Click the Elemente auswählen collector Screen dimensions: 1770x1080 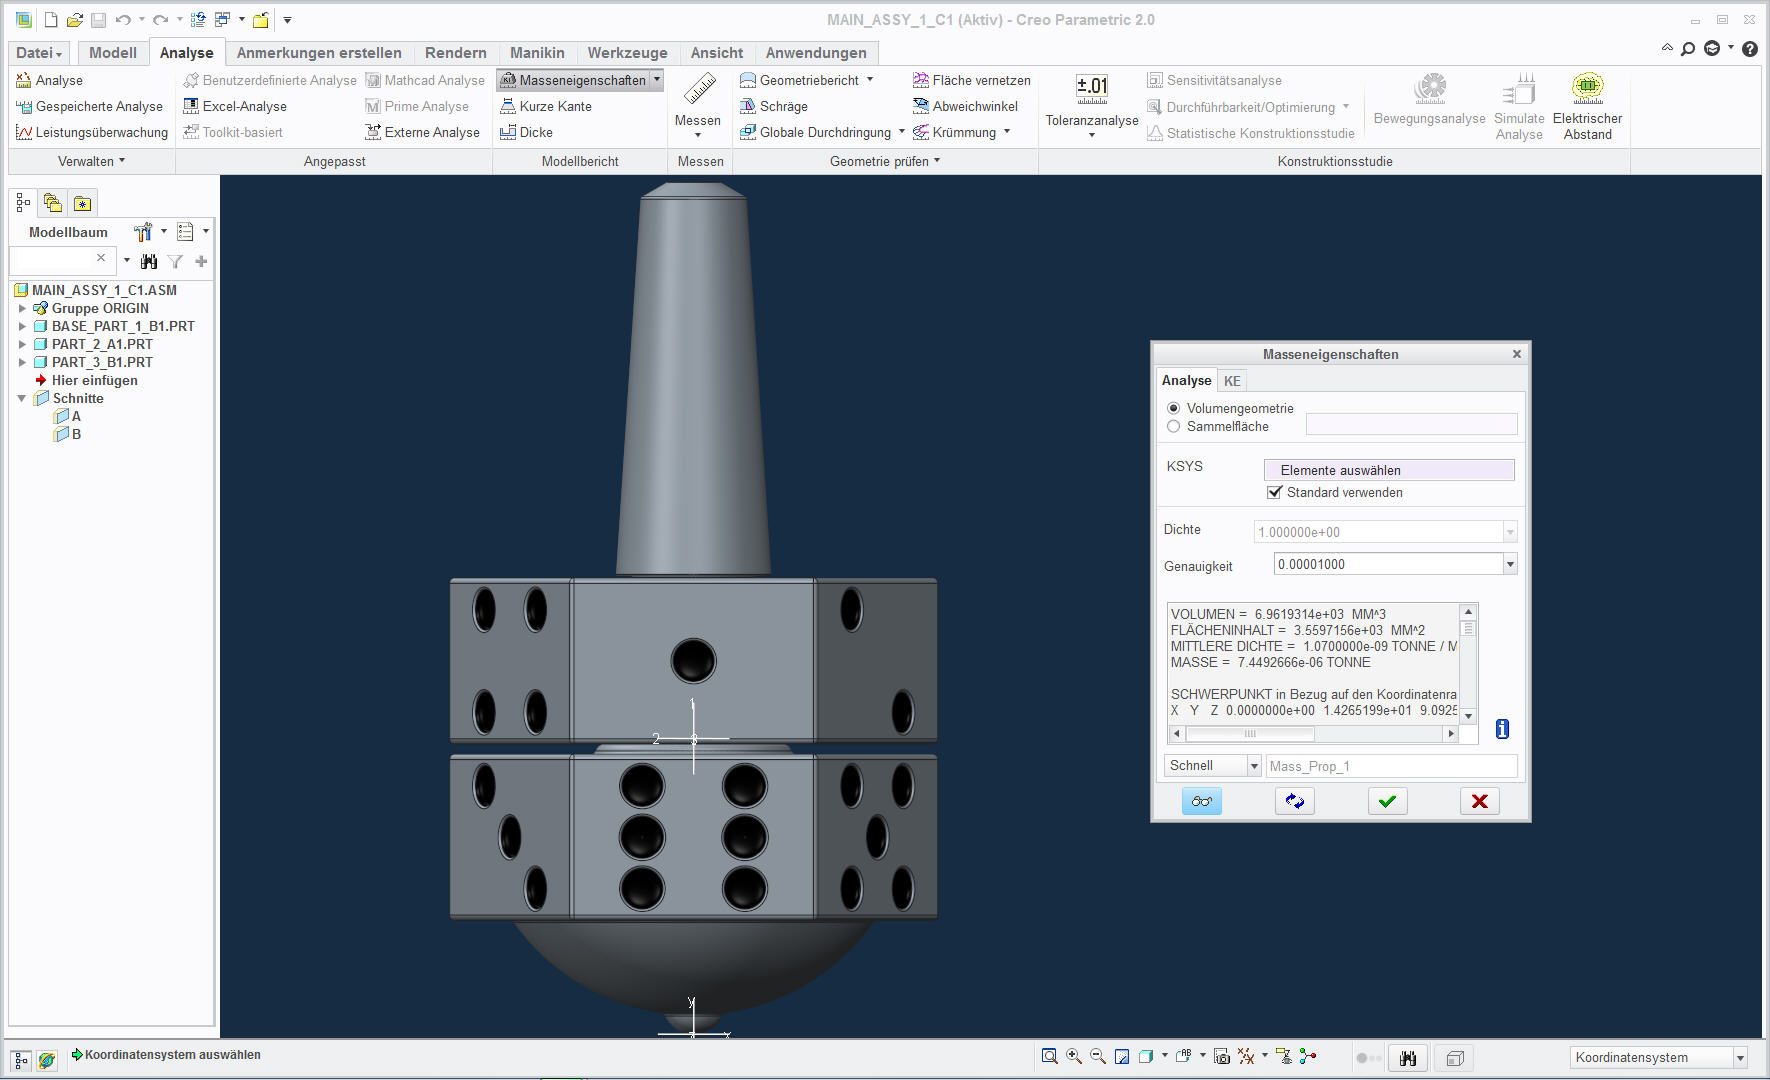tap(1389, 470)
